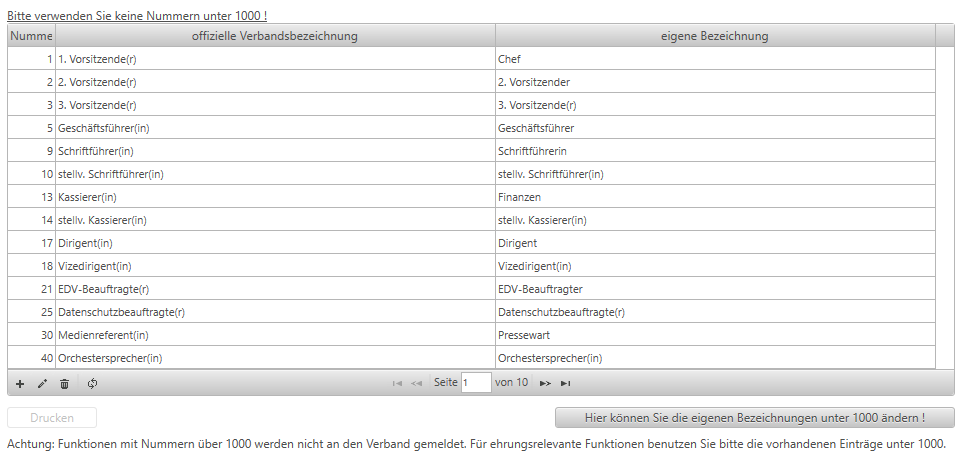Click the page number input field
962x459 pixels.
pos(476,383)
